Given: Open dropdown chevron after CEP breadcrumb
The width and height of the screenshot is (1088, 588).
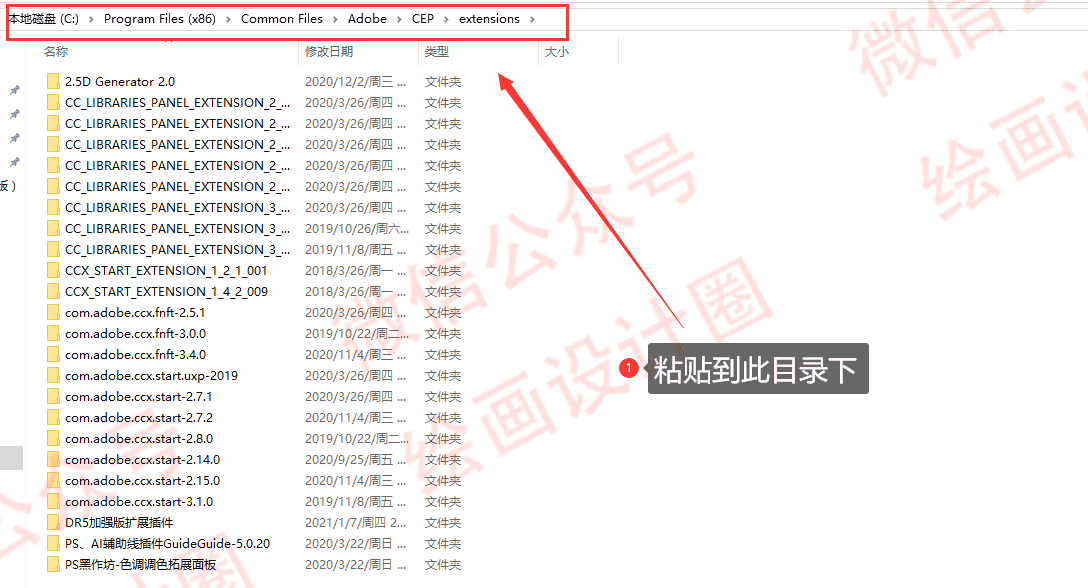Looking at the screenshot, I should click(x=446, y=19).
